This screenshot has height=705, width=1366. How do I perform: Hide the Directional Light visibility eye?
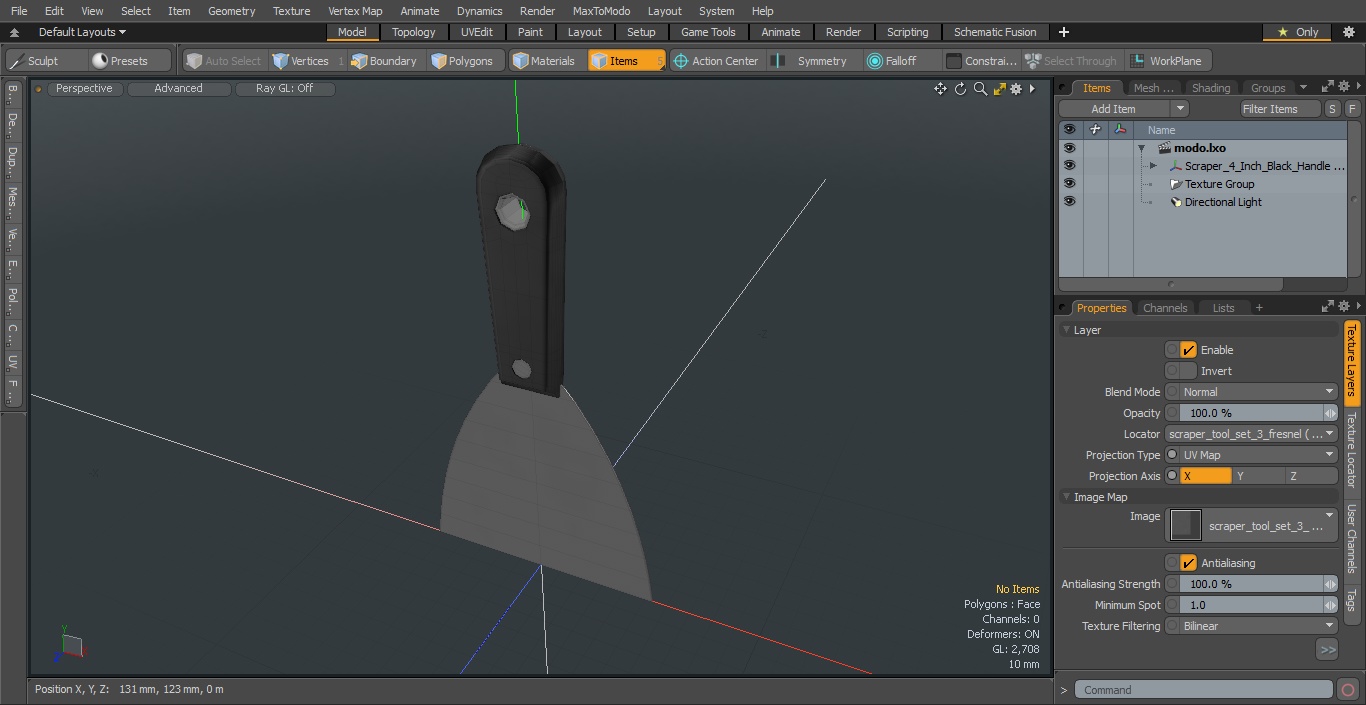pos(1069,202)
